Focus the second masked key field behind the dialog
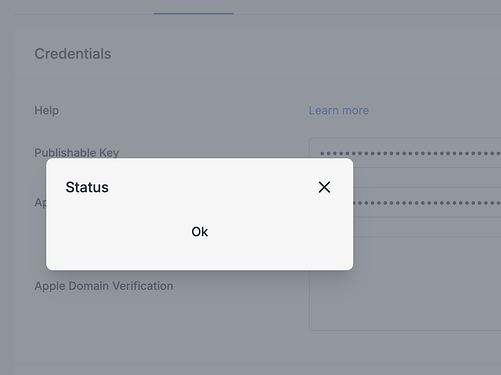Viewport: 501px width, 375px height. click(x=427, y=202)
